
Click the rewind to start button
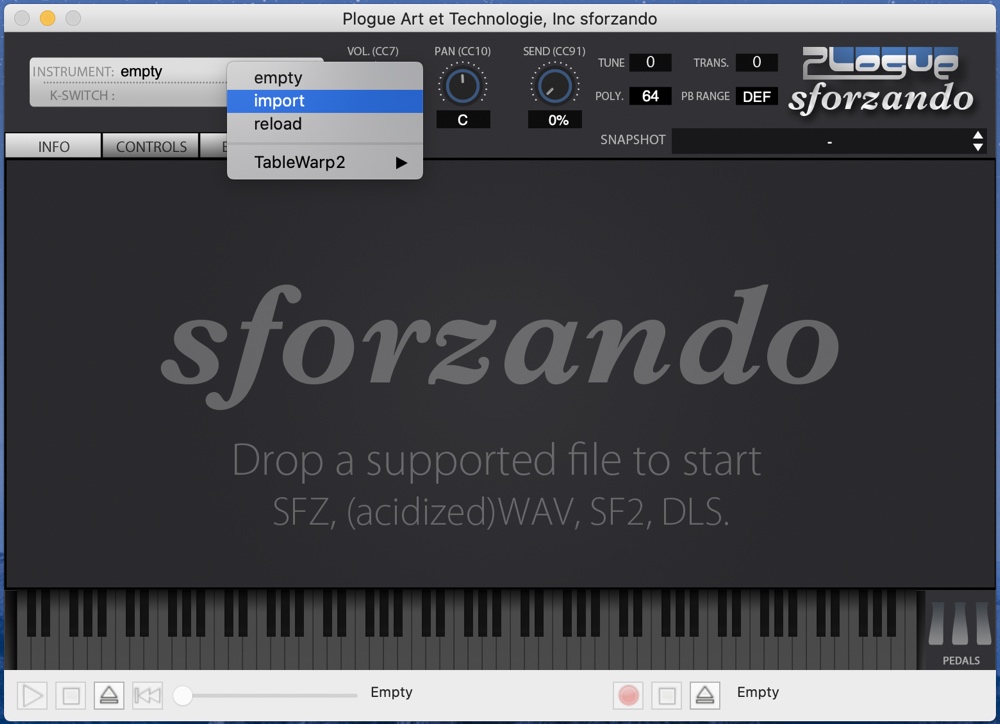click(147, 695)
